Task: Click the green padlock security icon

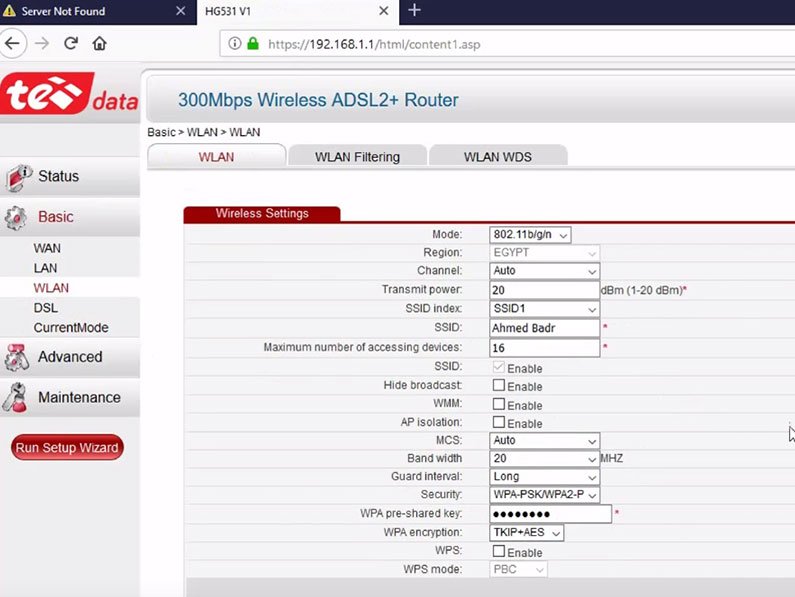Action: pos(253,44)
